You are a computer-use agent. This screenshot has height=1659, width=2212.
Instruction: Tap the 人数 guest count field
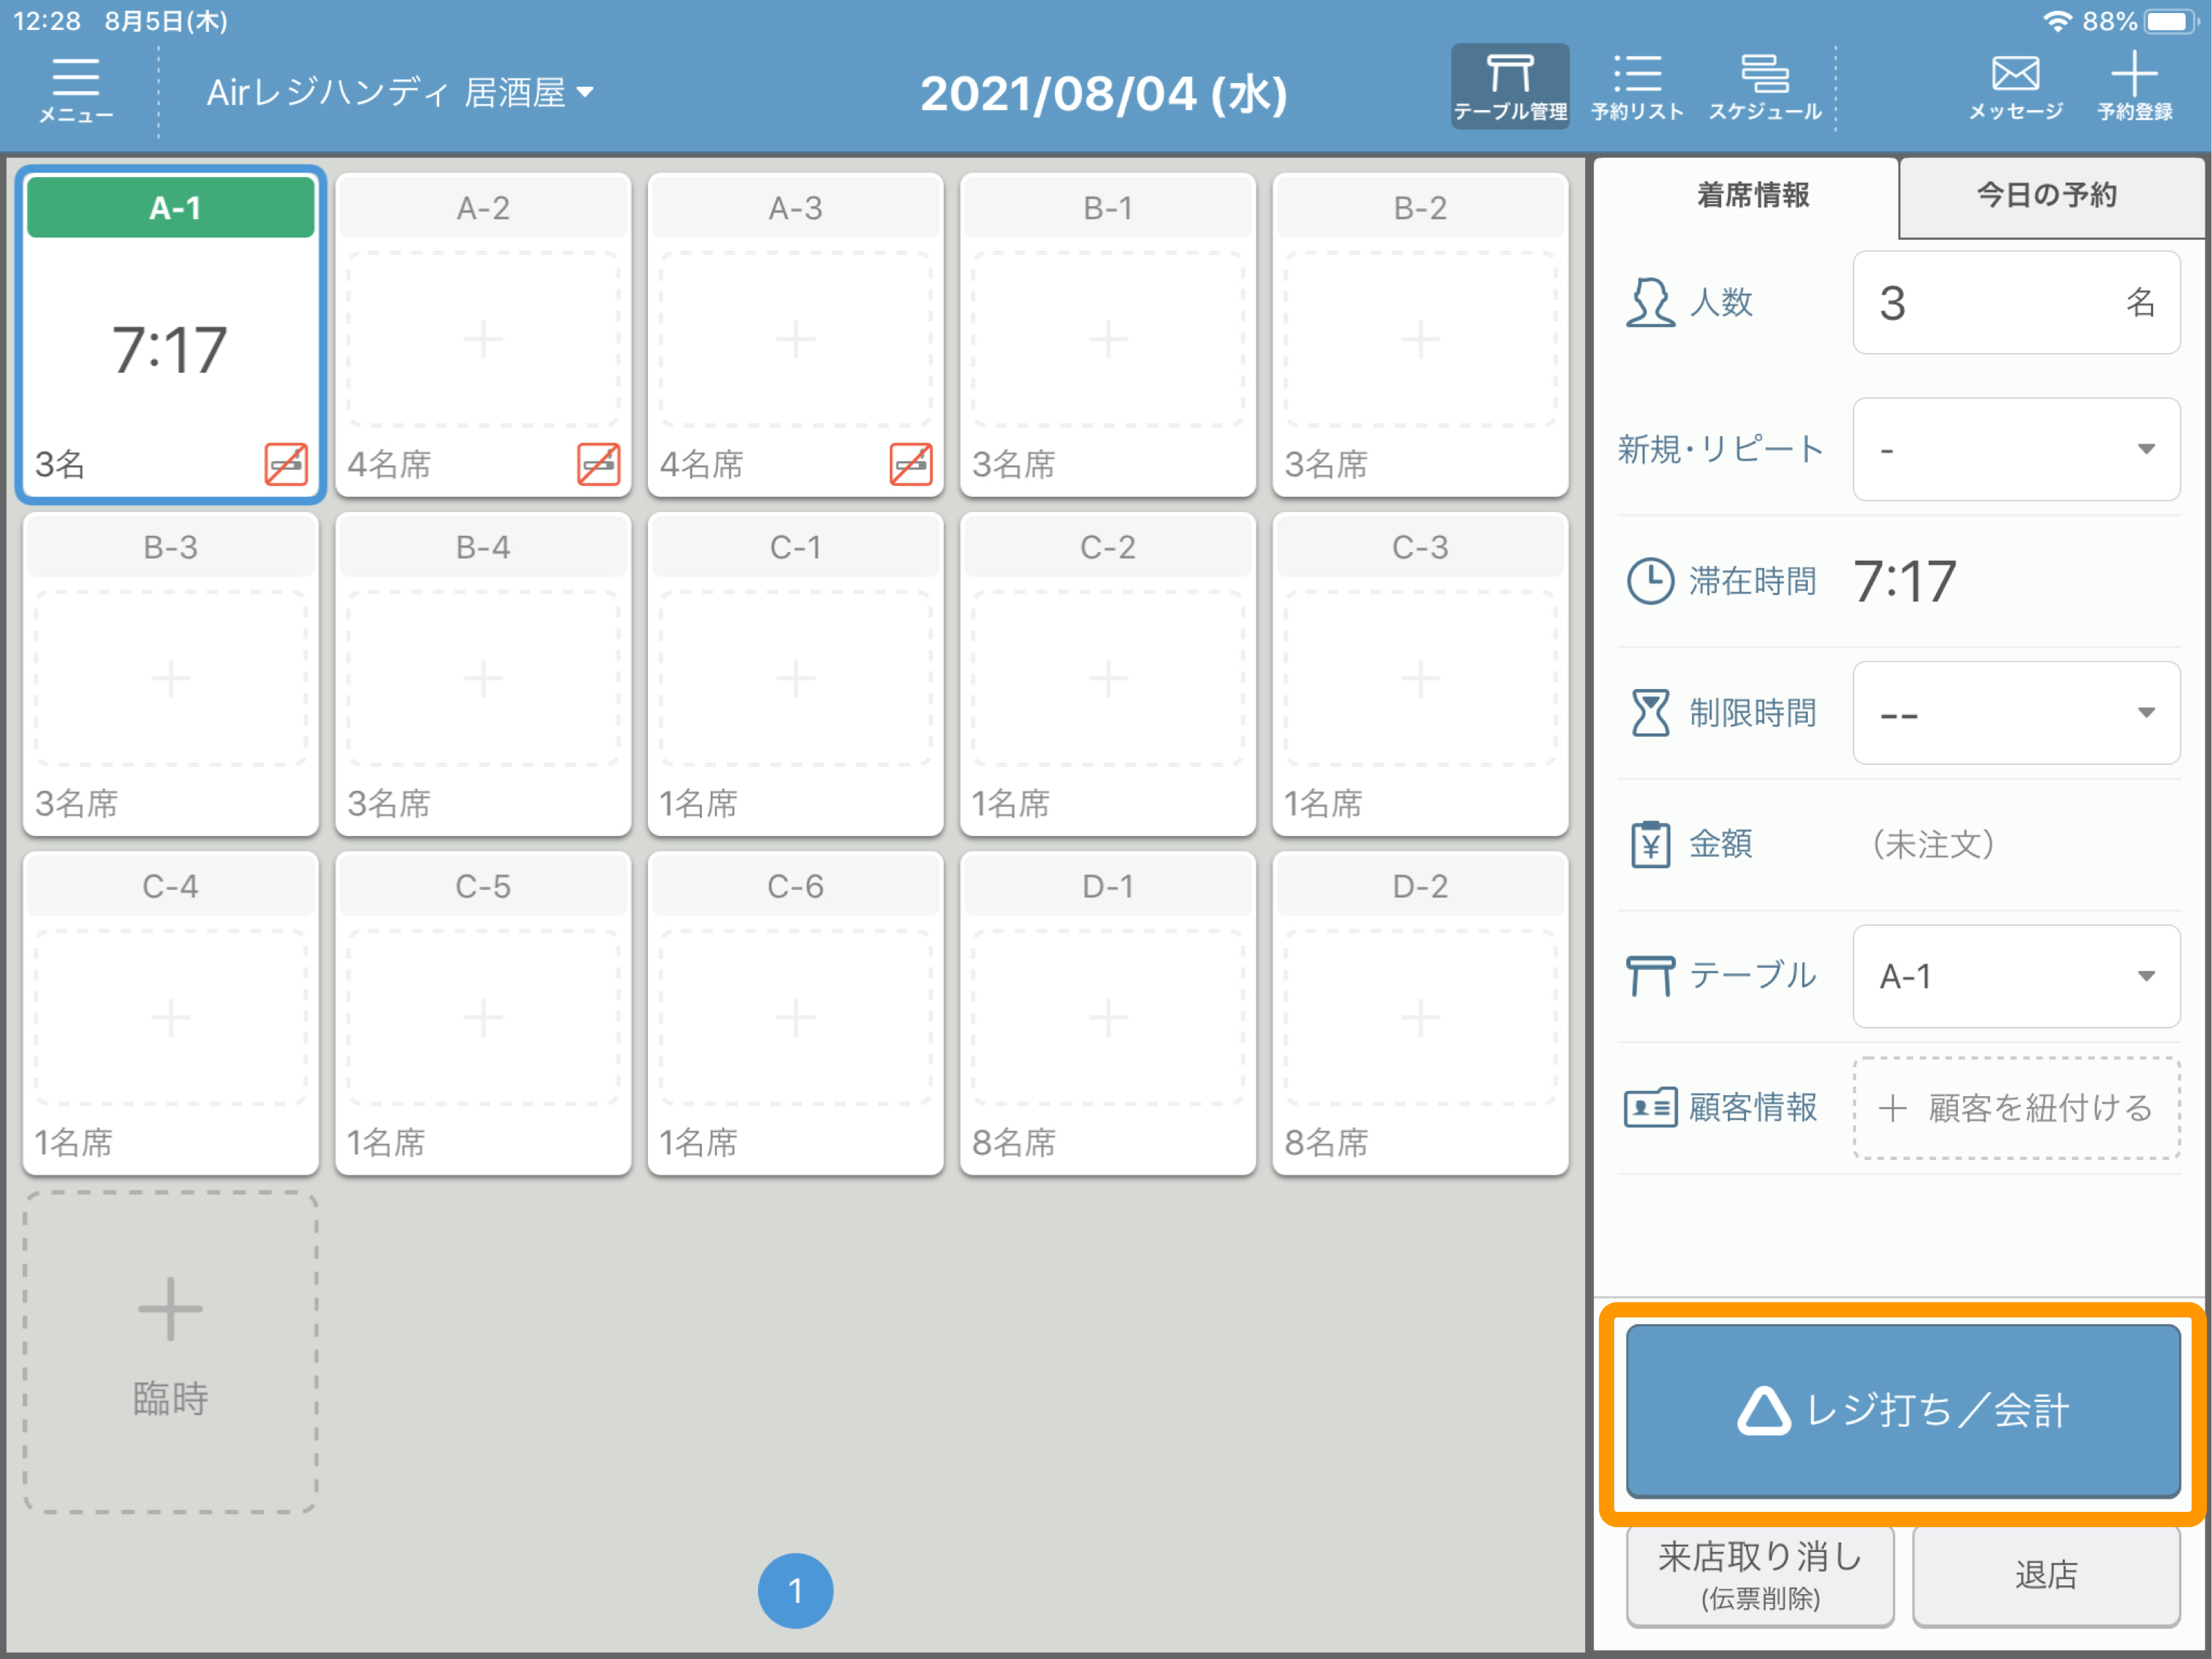point(2016,302)
